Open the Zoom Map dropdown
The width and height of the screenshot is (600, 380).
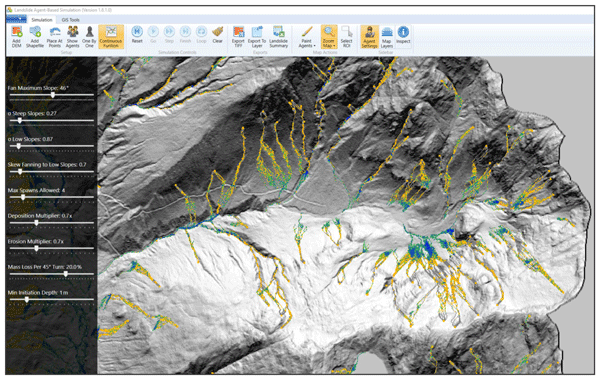click(329, 37)
